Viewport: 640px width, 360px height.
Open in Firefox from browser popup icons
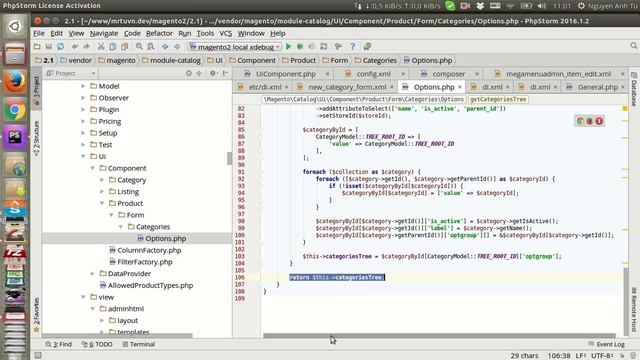(590, 121)
